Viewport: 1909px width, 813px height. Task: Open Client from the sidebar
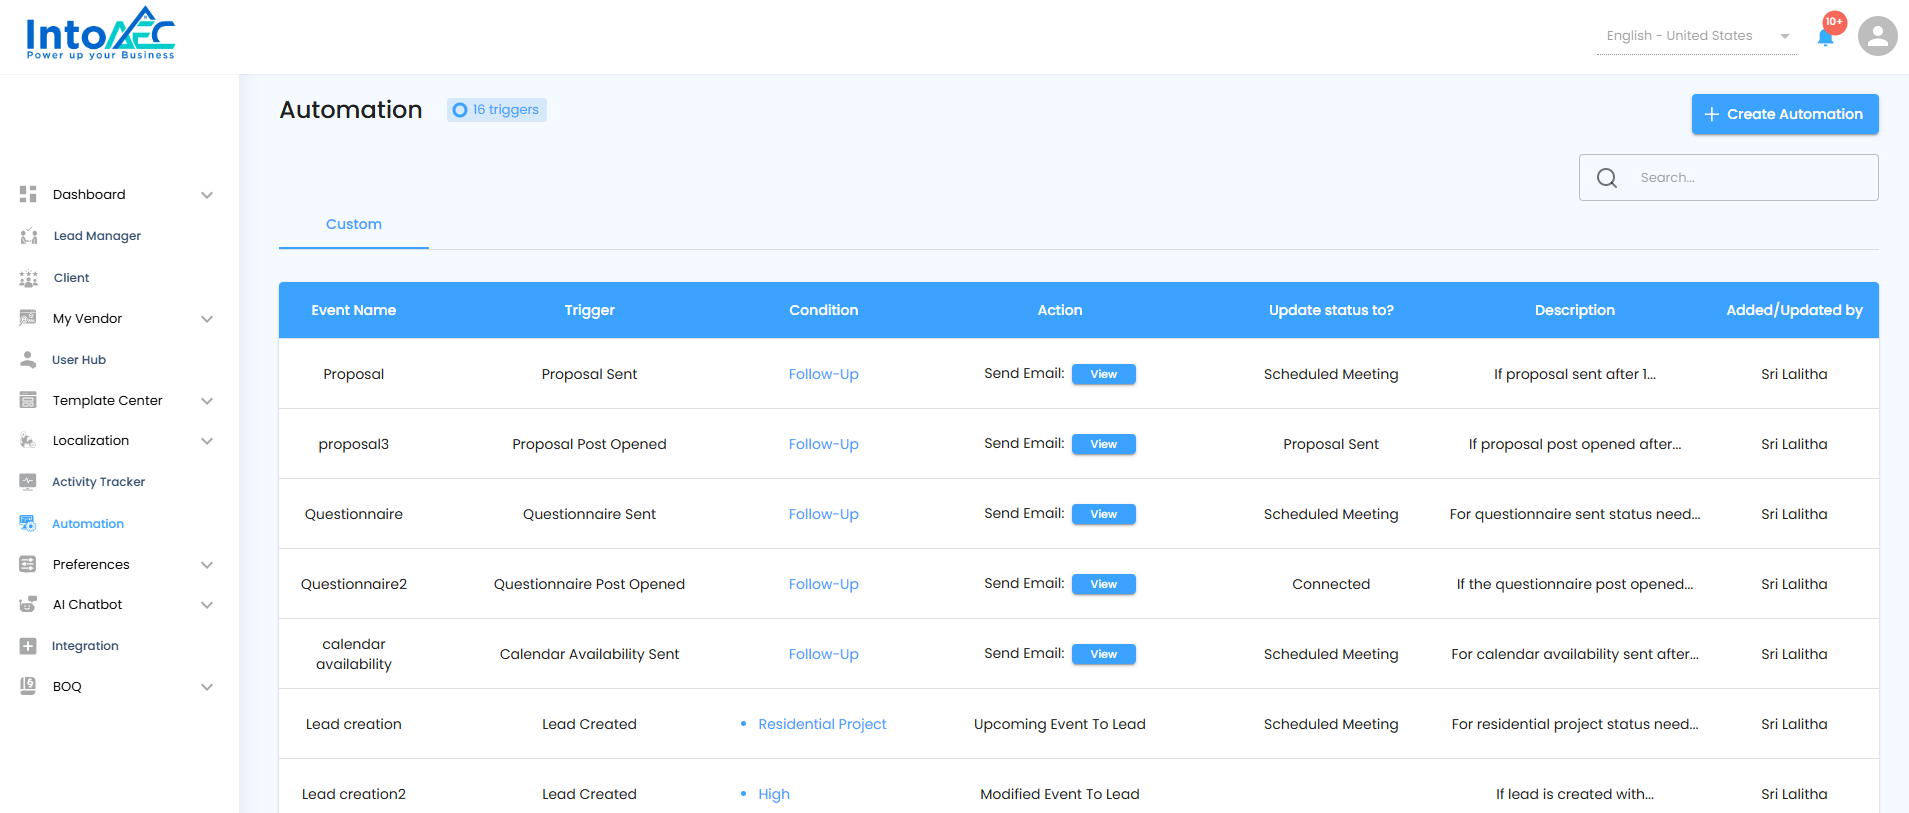[71, 278]
